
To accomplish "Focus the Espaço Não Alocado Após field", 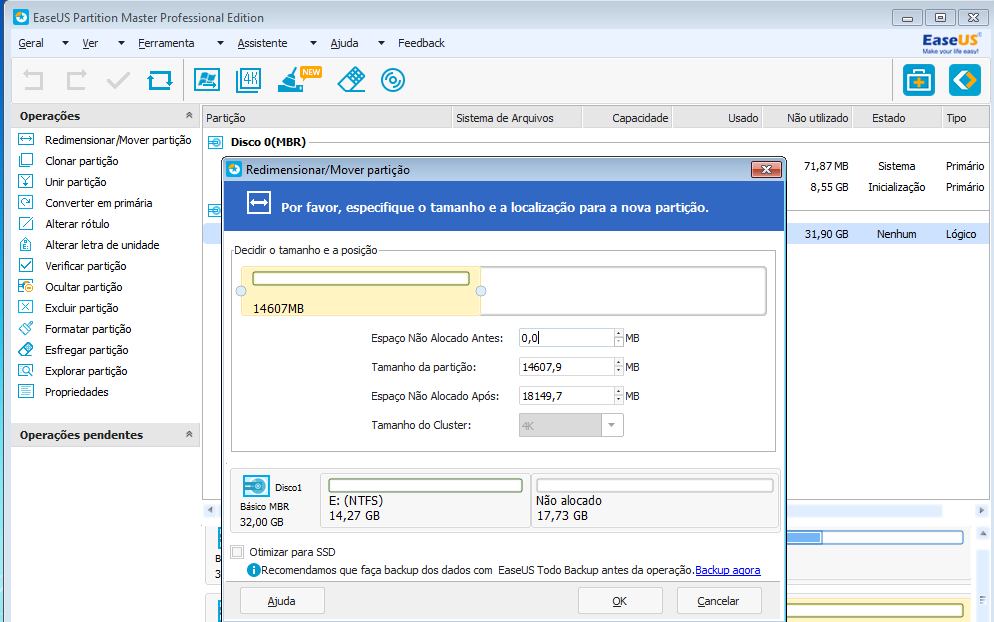I will [x=566, y=396].
